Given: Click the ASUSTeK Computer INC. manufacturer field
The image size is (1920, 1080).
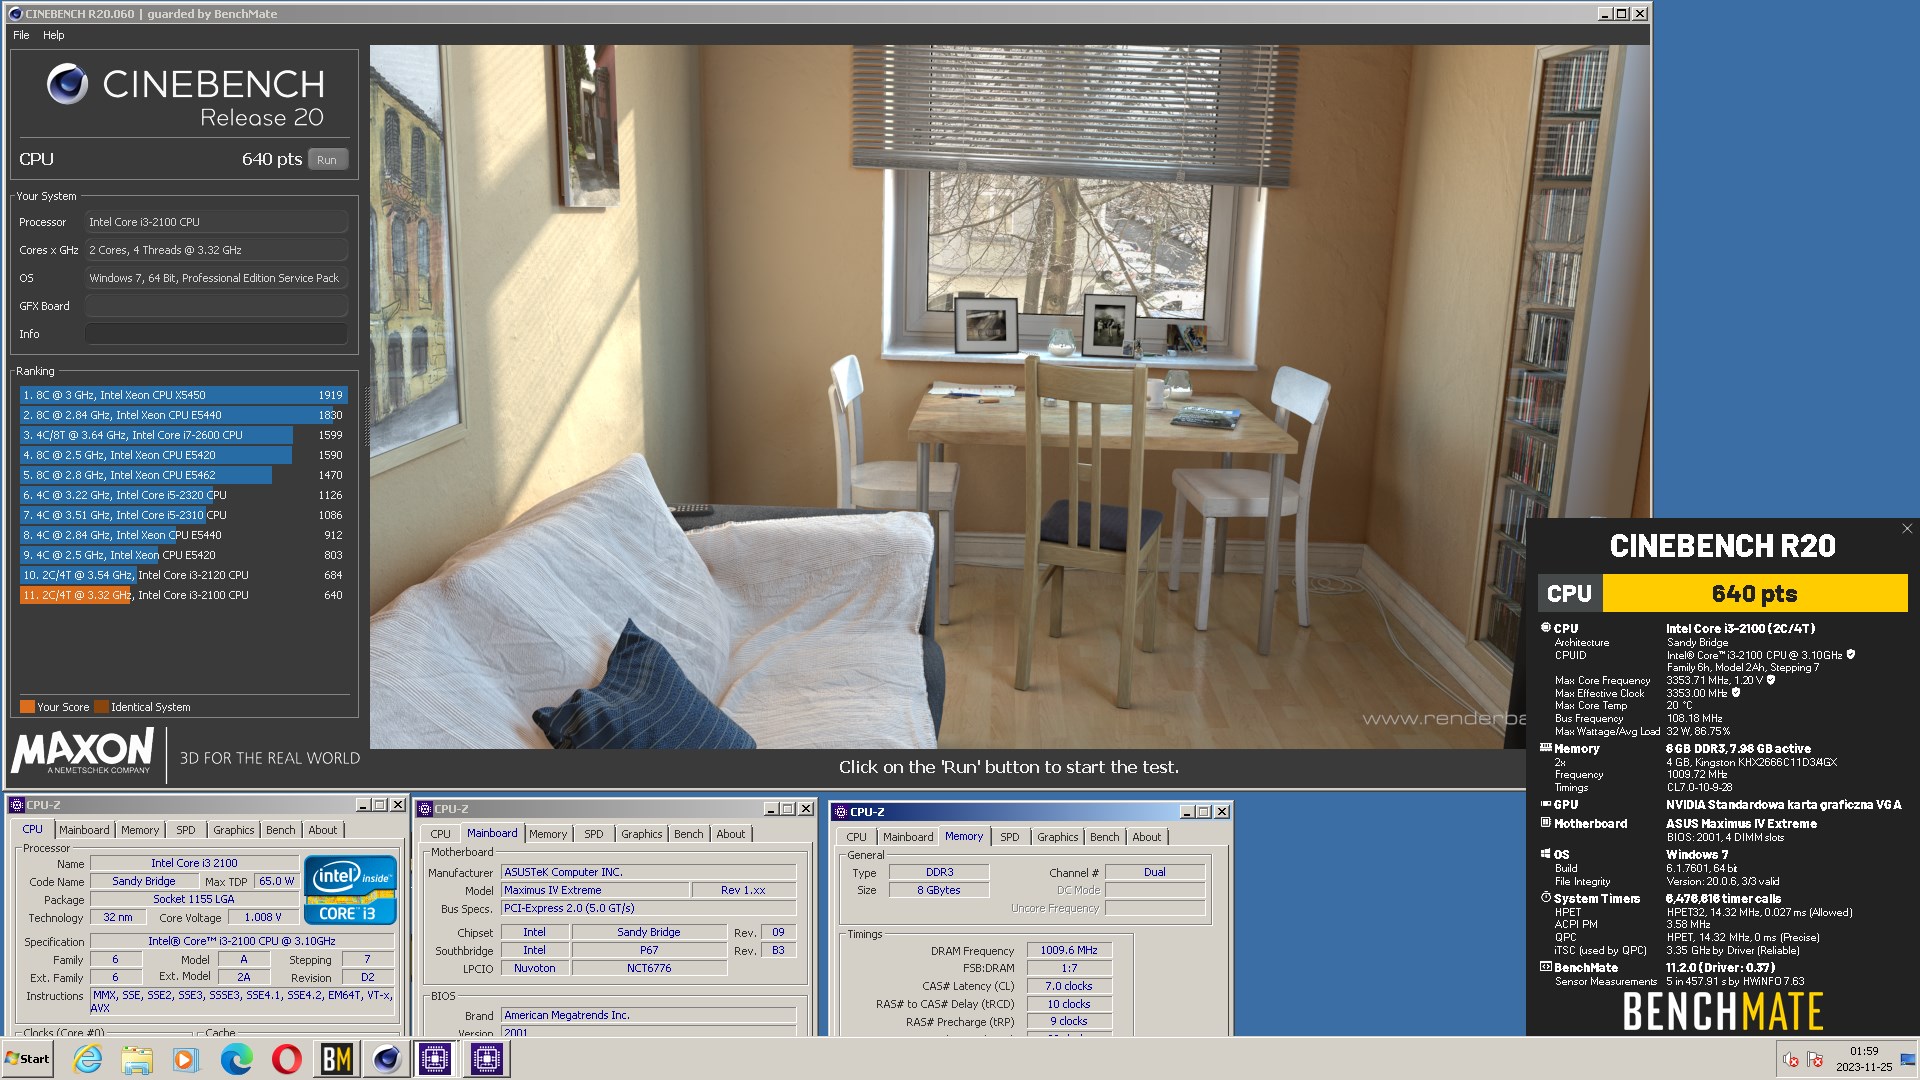Looking at the screenshot, I should [648, 872].
